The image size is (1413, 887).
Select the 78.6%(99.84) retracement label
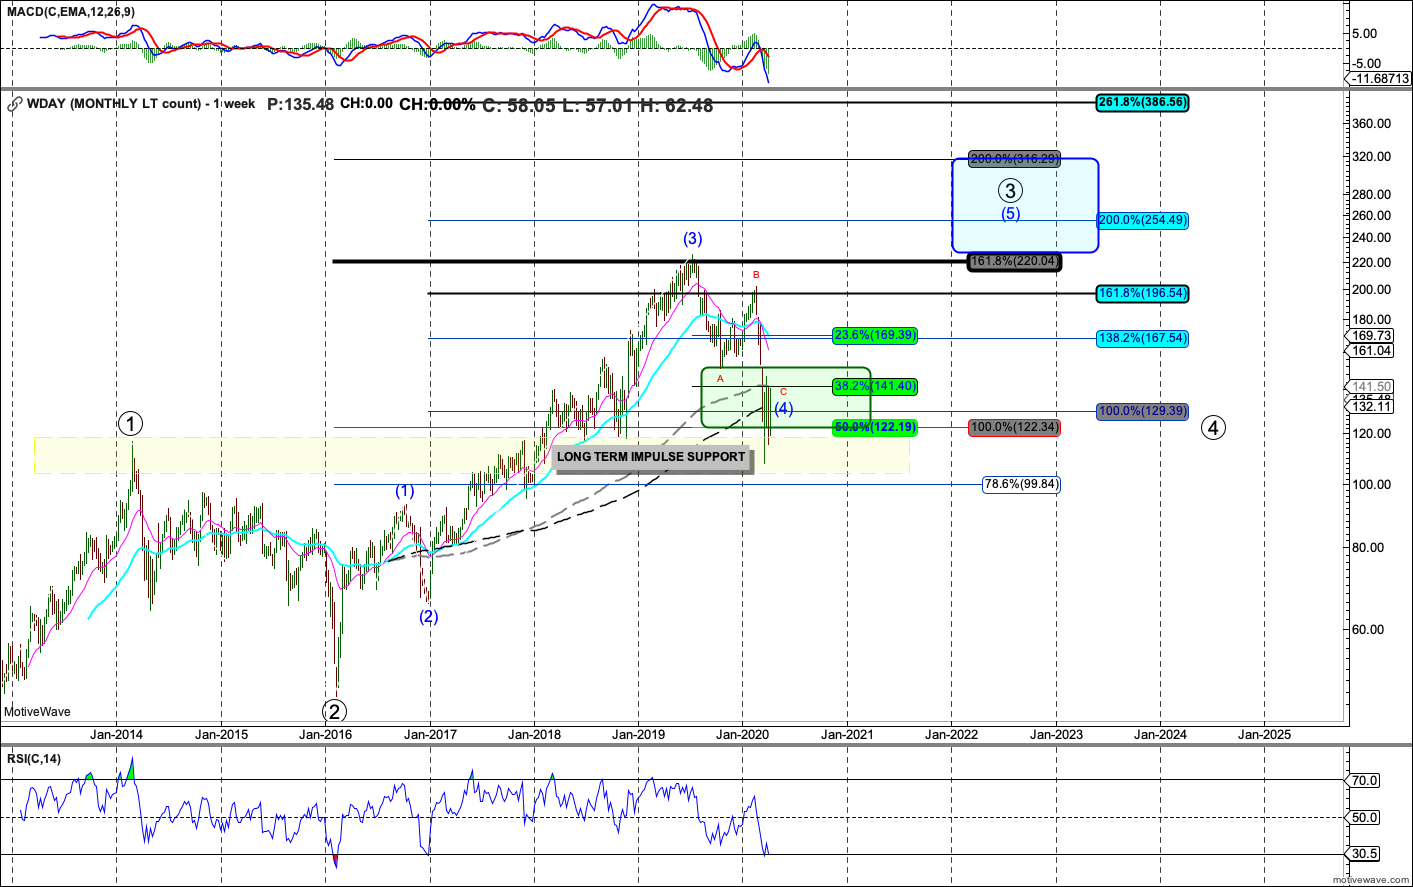coord(1021,484)
